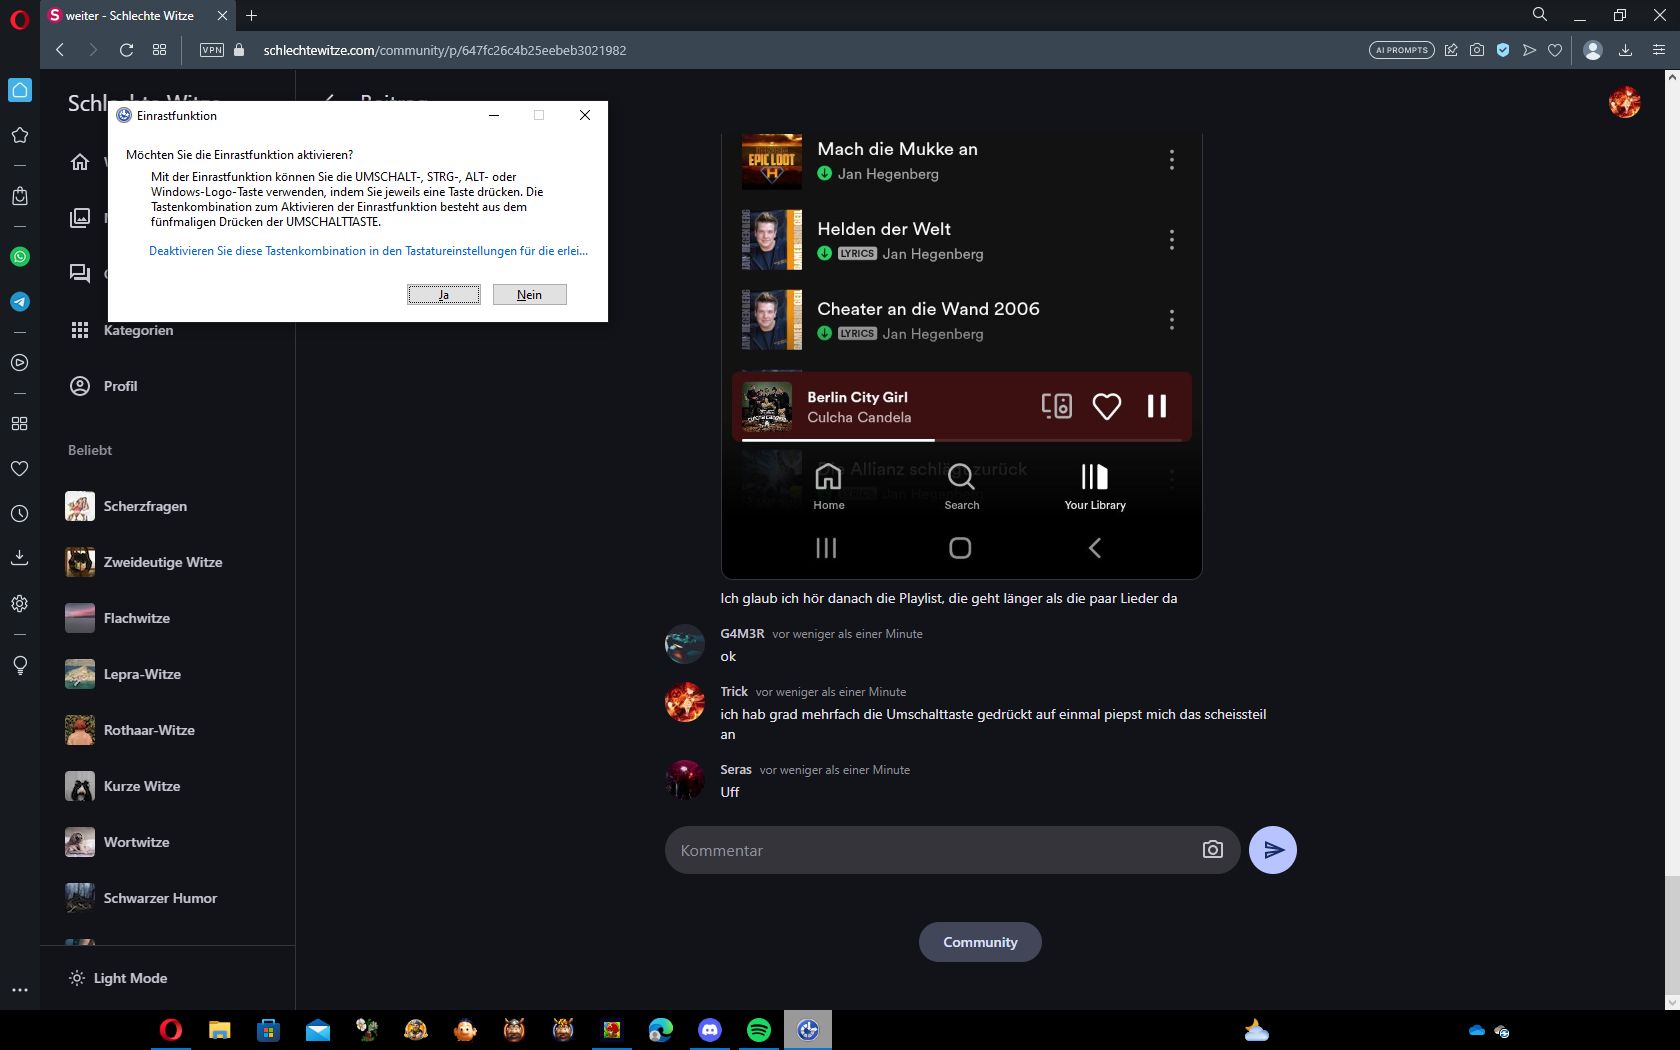Open Spotify from the taskbar

pyautogui.click(x=759, y=1030)
